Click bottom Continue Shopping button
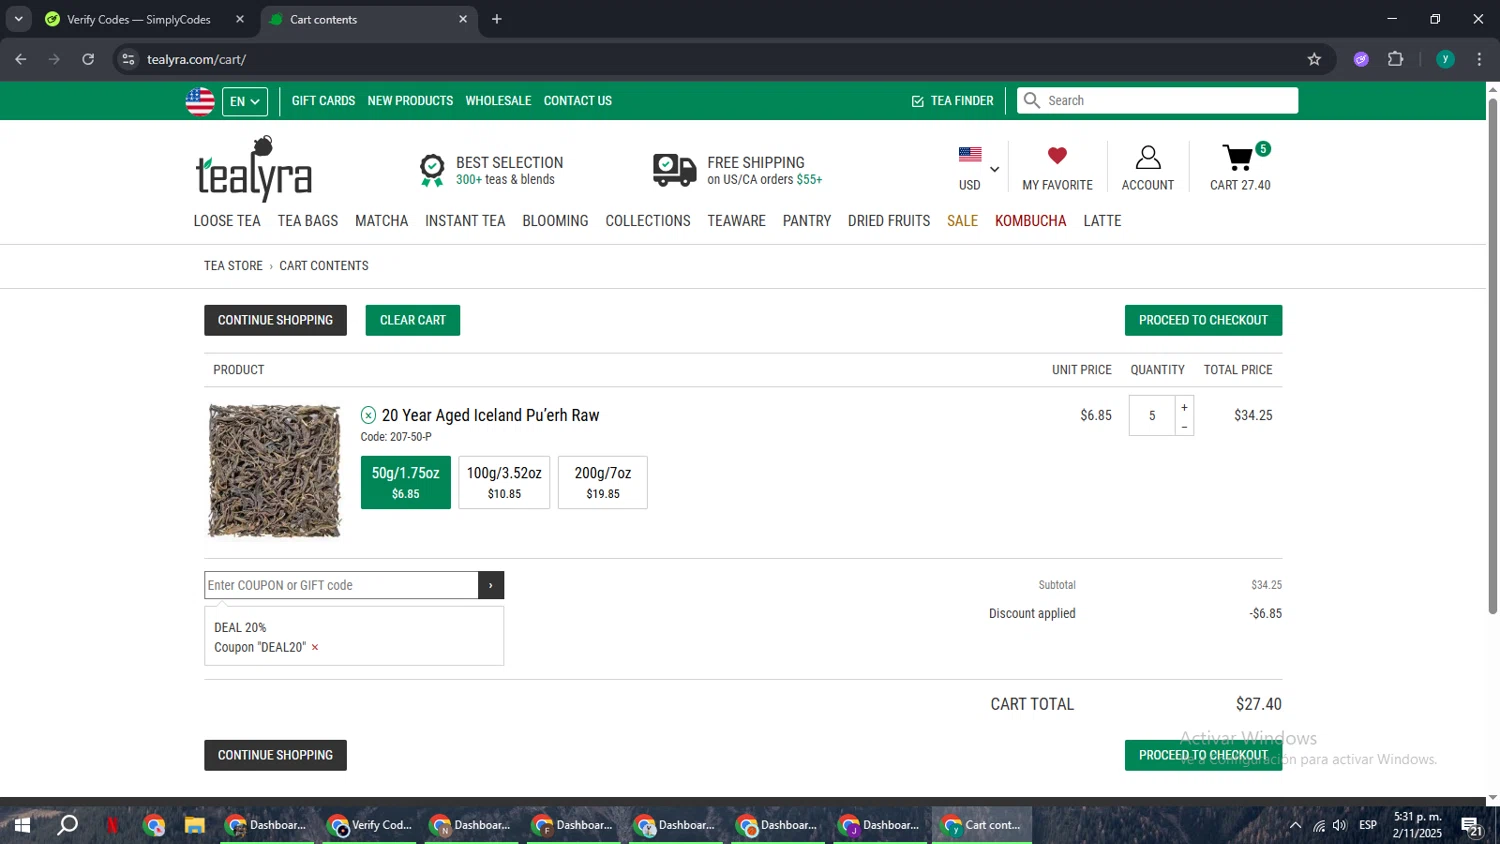This screenshot has height=844, width=1500. tap(275, 755)
